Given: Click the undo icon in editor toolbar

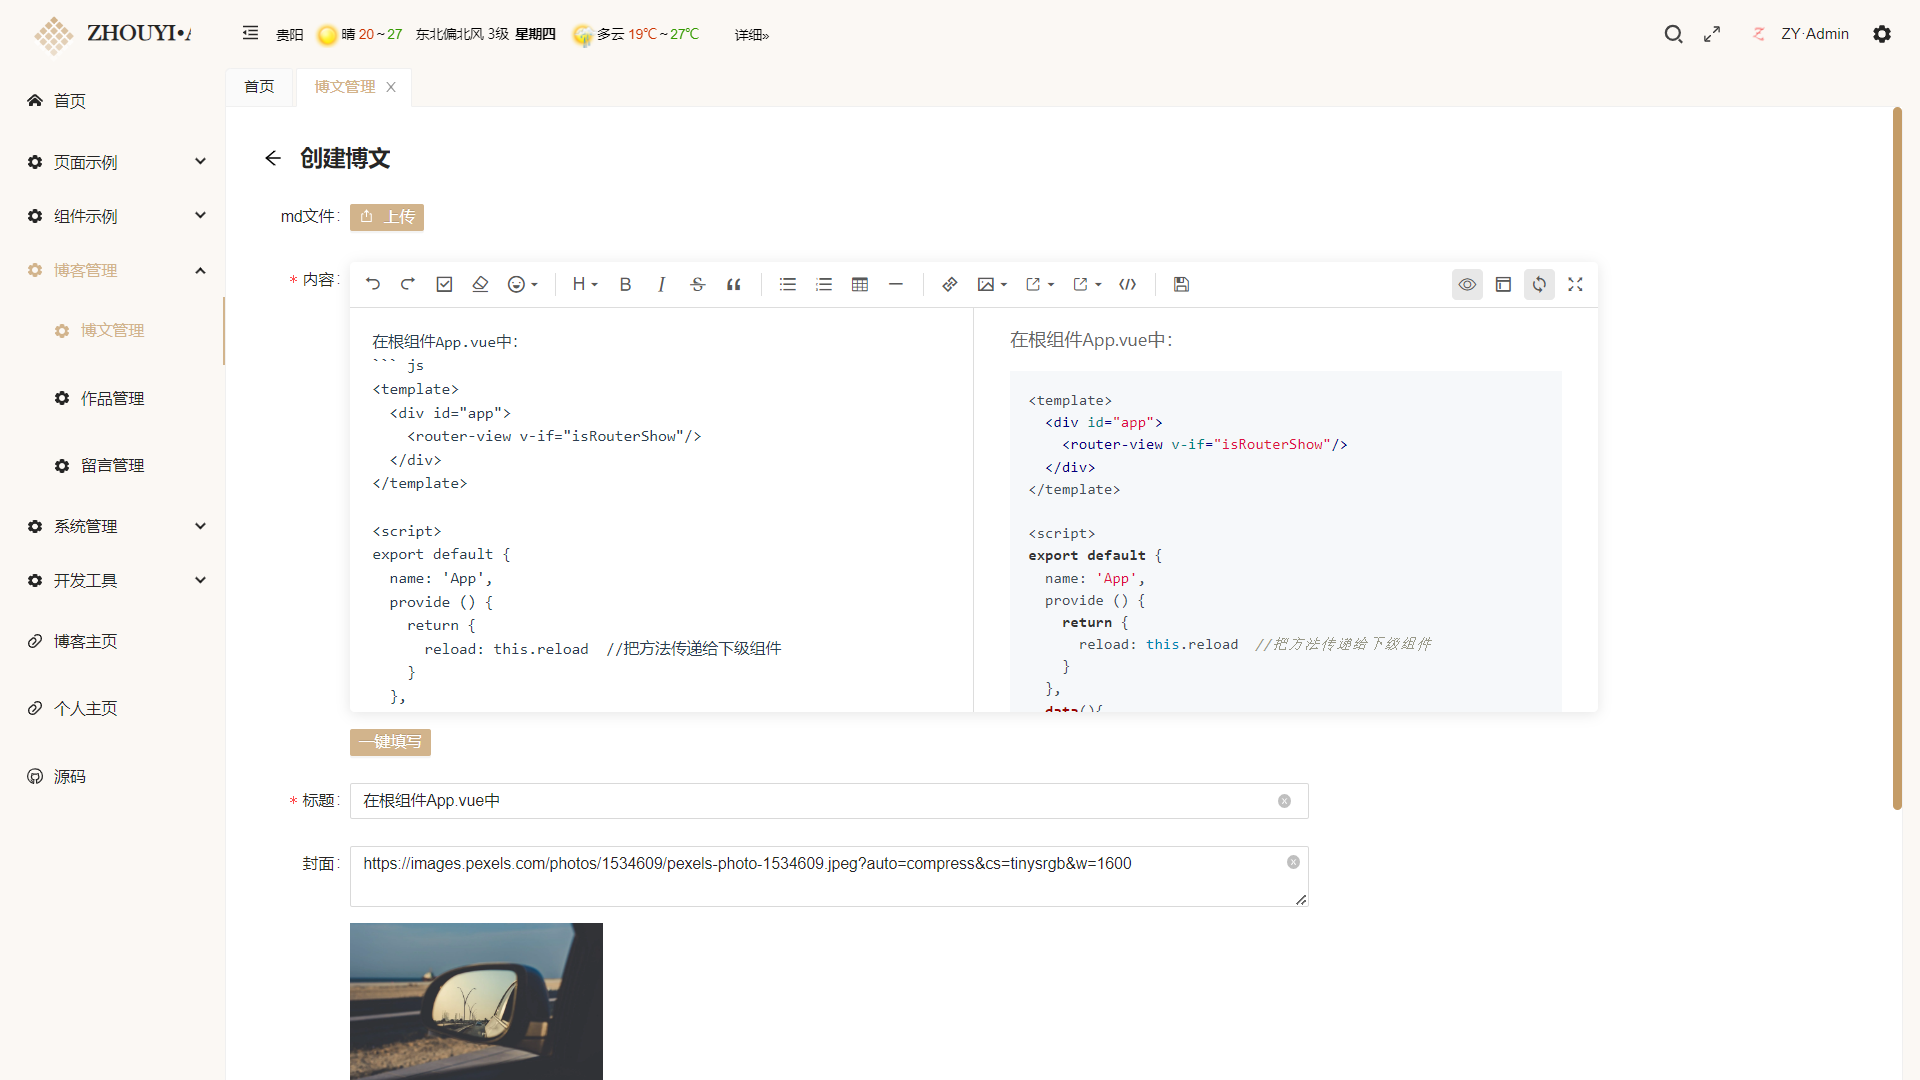Looking at the screenshot, I should 373,285.
